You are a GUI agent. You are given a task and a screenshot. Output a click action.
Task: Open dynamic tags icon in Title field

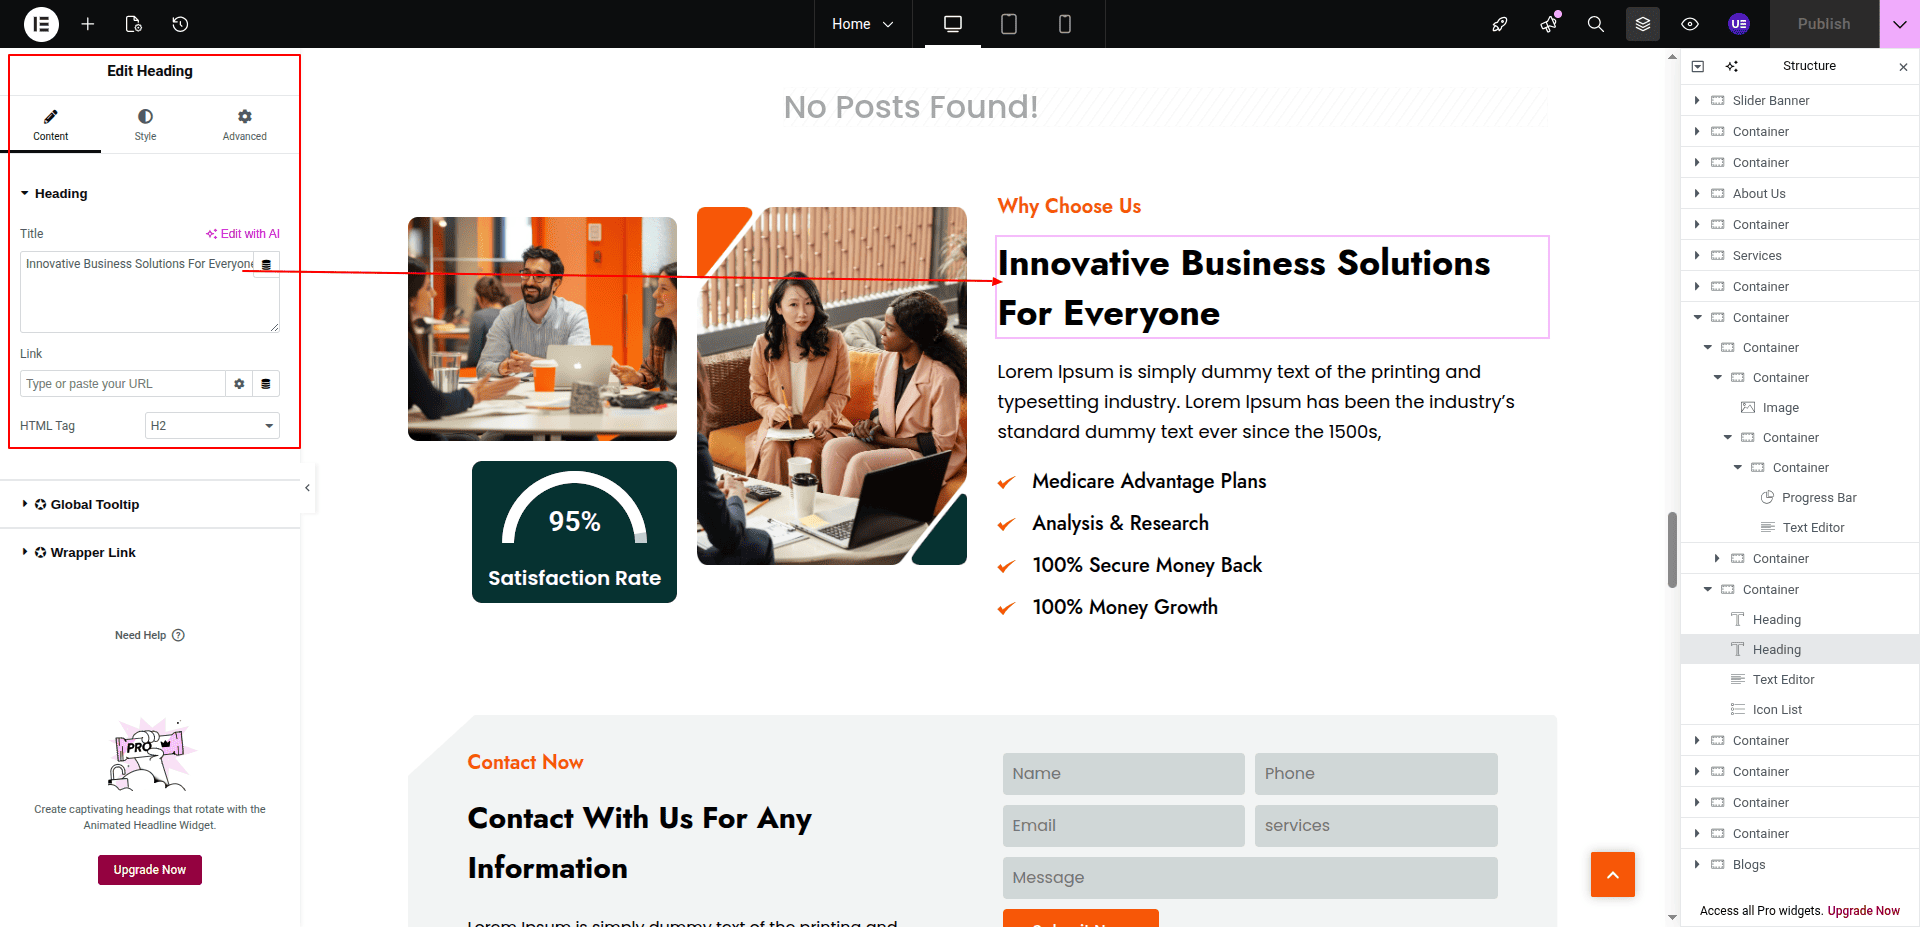click(x=266, y=265)
